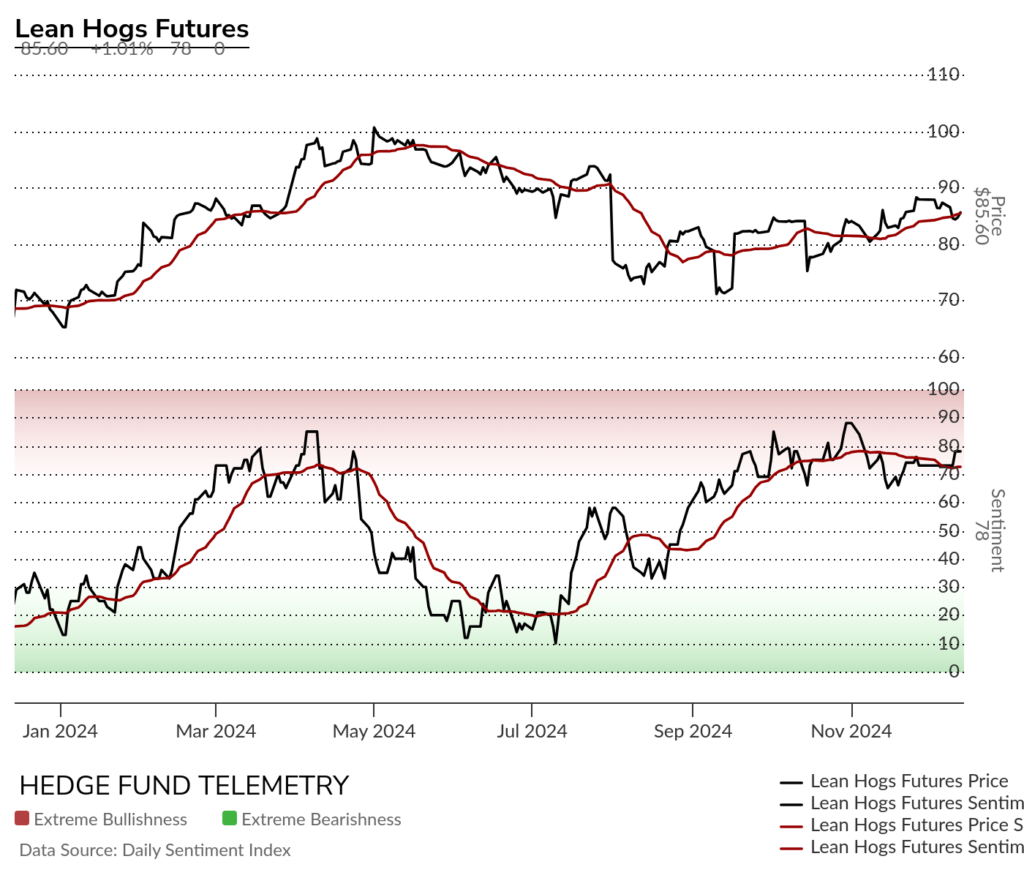Viewport: 1024px width, 878px height.
Task: Click the Extreme Bearishness legend text
Action: tap(321, 819)
